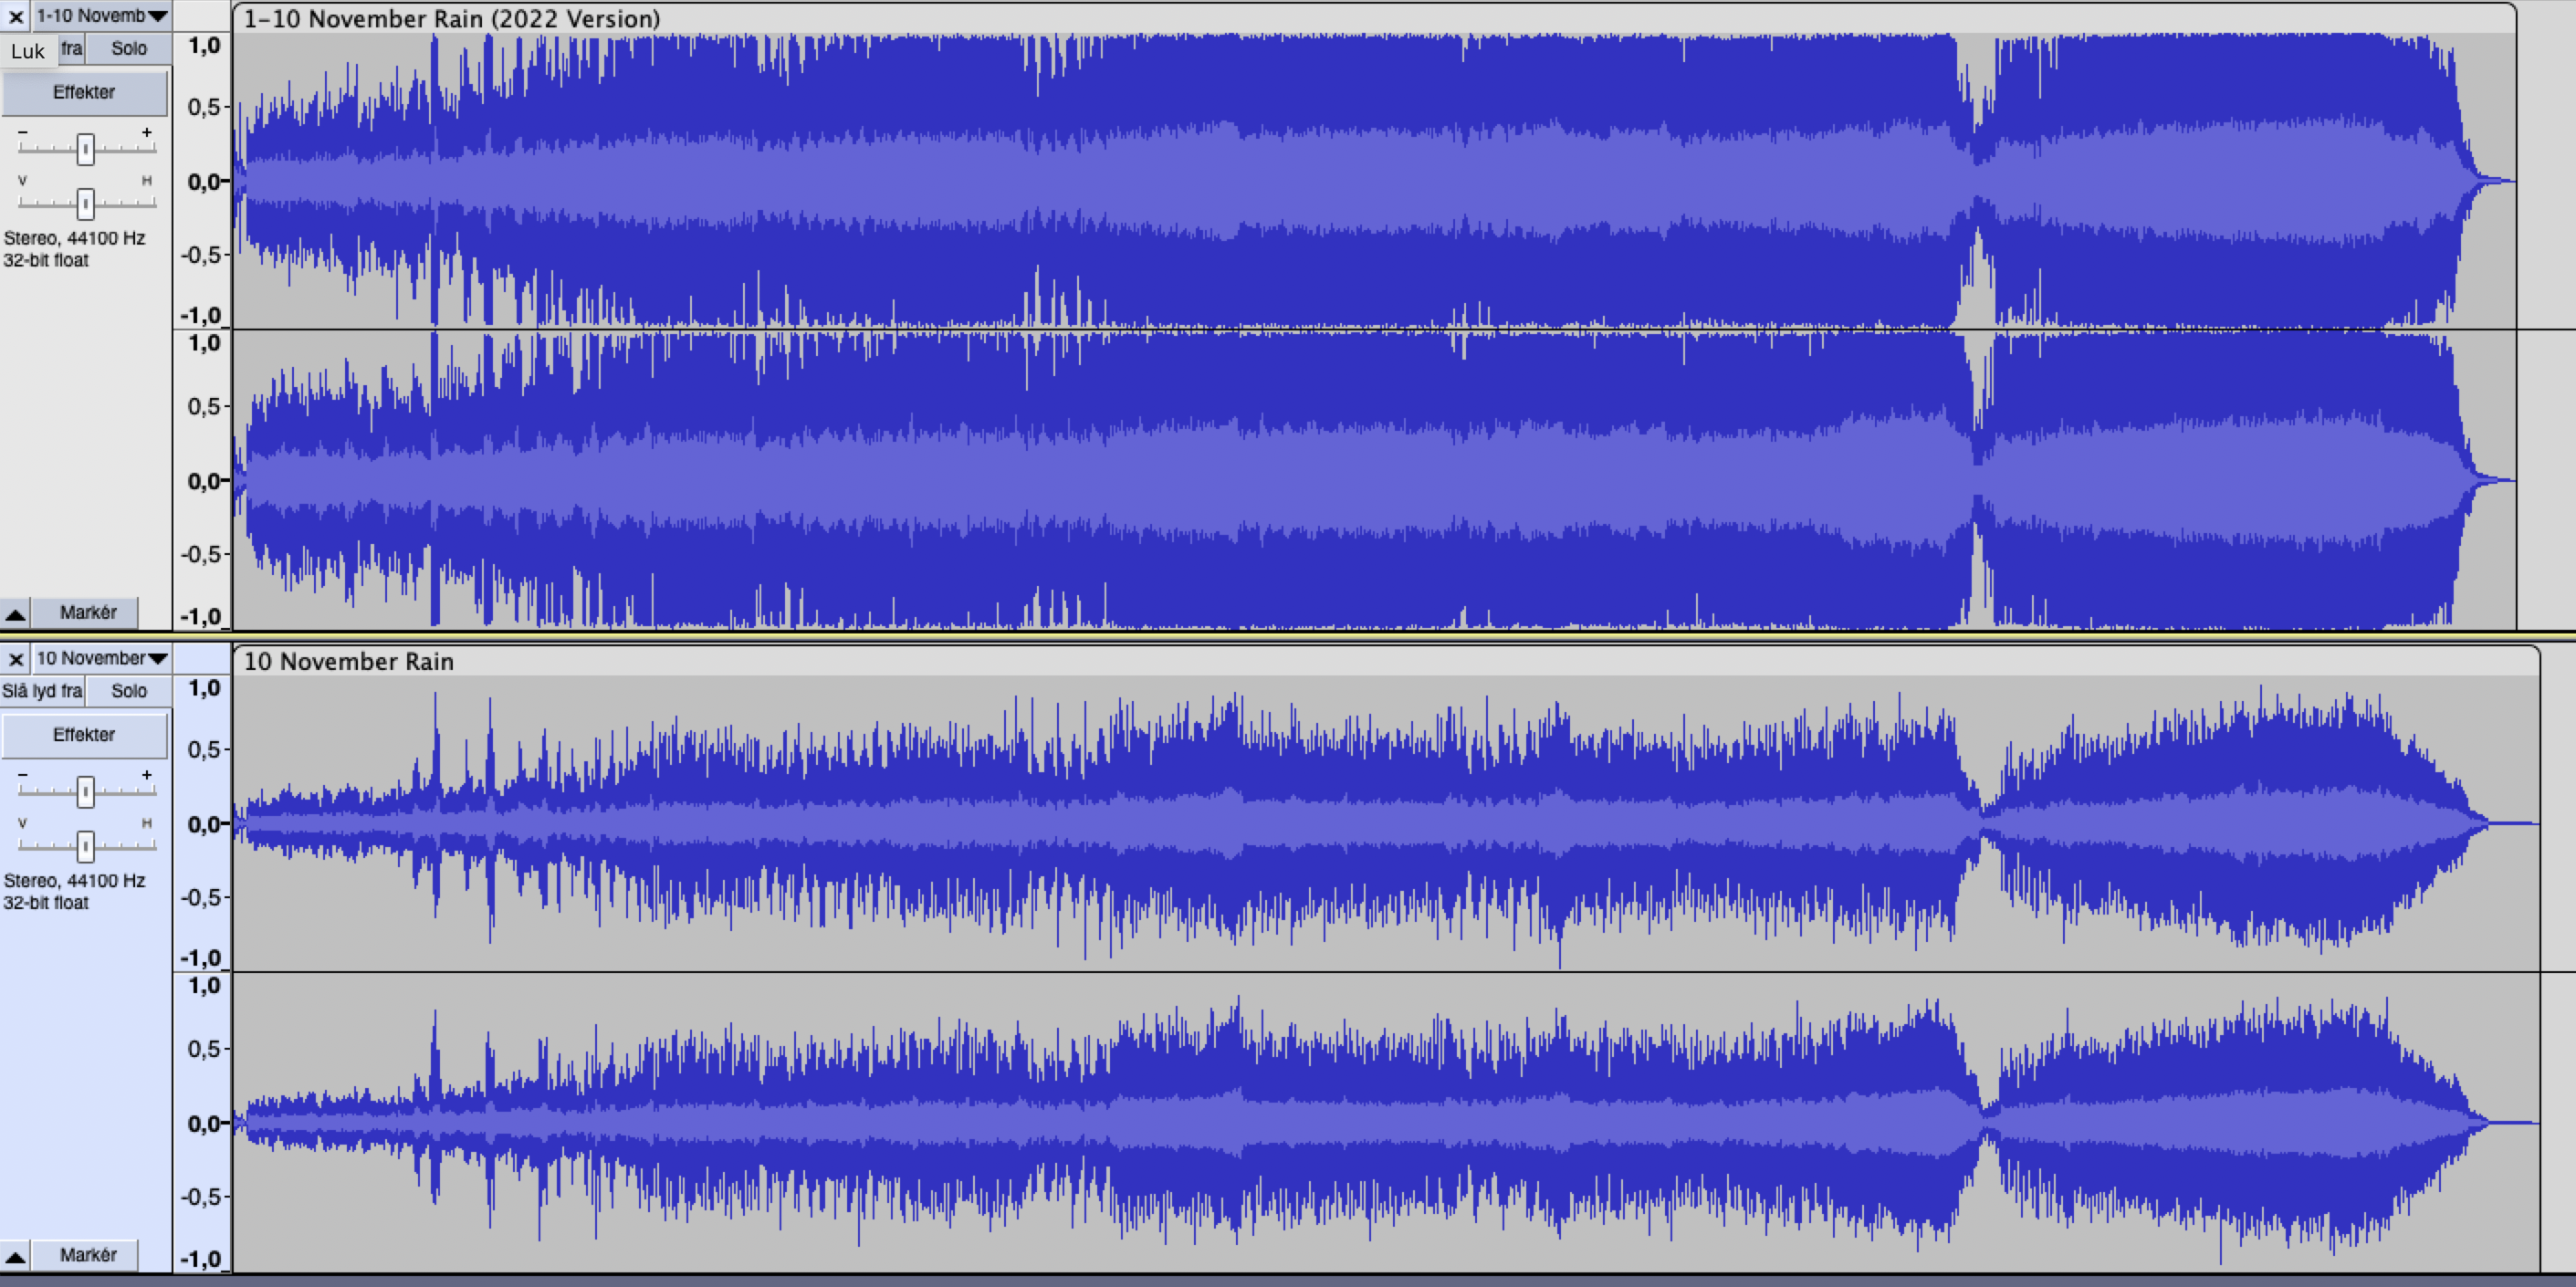Click pan slider handle on 10 November Rain track
The image size is (2576, 1287).
[x=86, y=847]
